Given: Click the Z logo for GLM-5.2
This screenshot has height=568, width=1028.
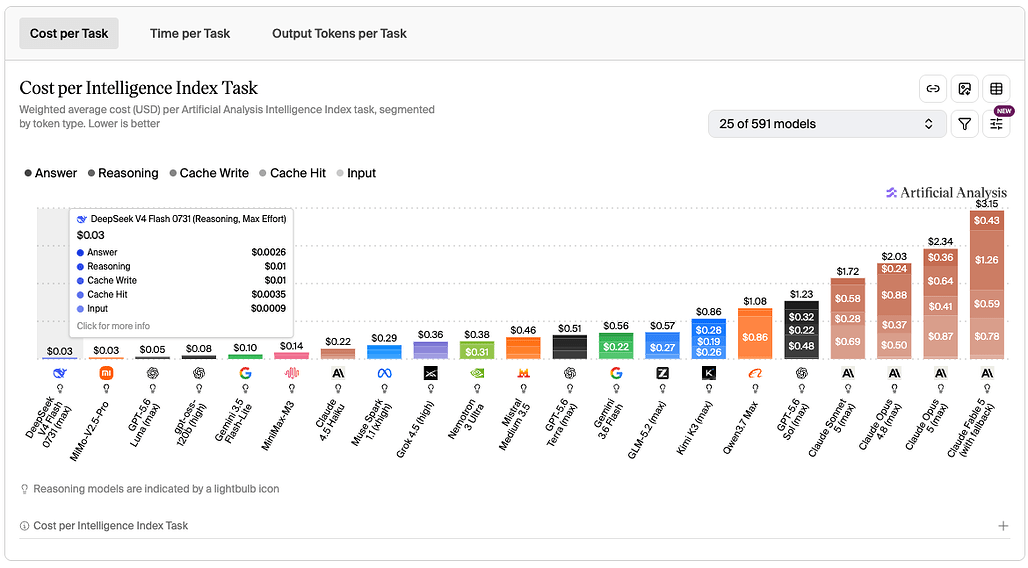Looking at the screenshot, I should [x=662, y=373].
